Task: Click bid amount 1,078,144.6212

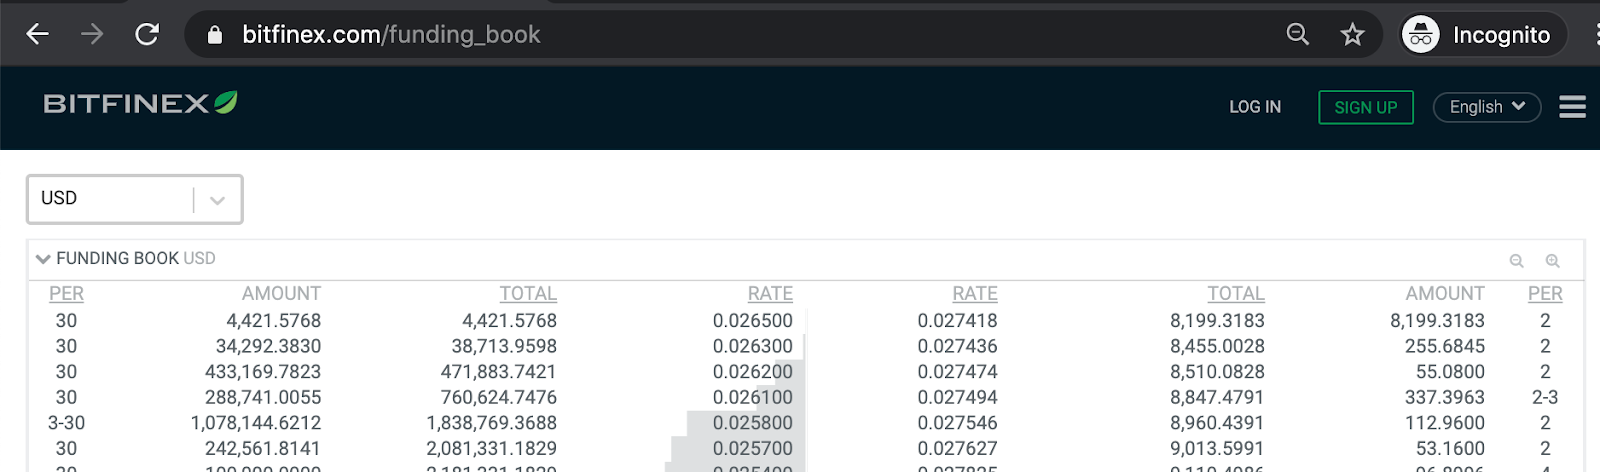Action: (x=256, y=423)
